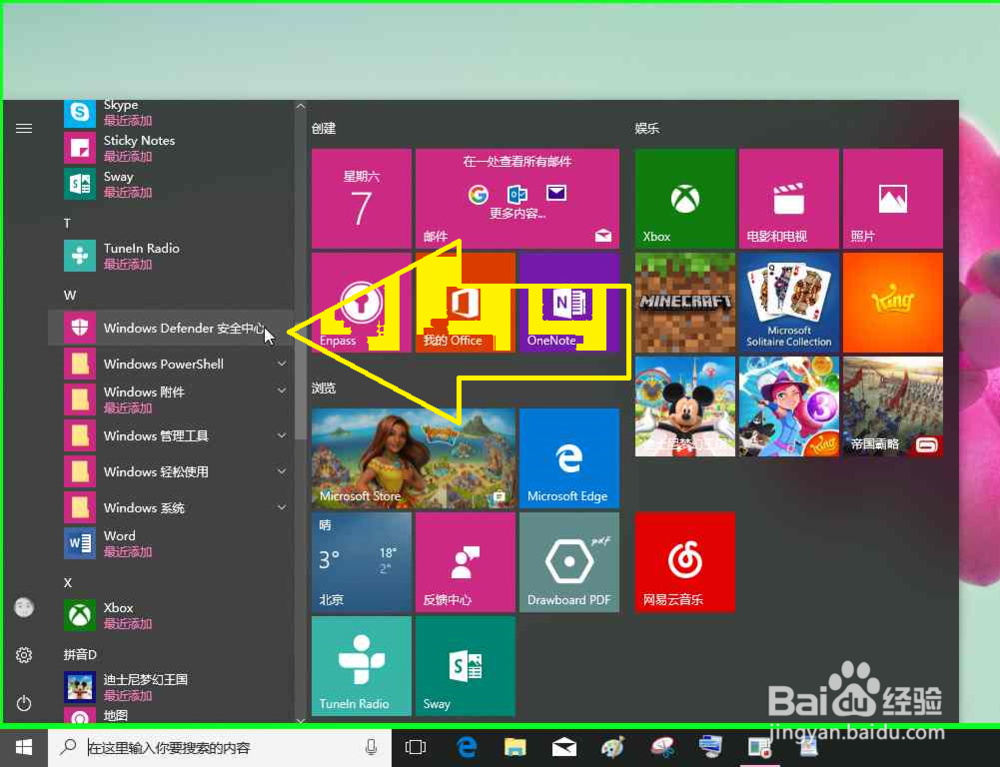Open Settings gear in Start menu
The width and height of the screenshot is (1000, 767).
24,655
